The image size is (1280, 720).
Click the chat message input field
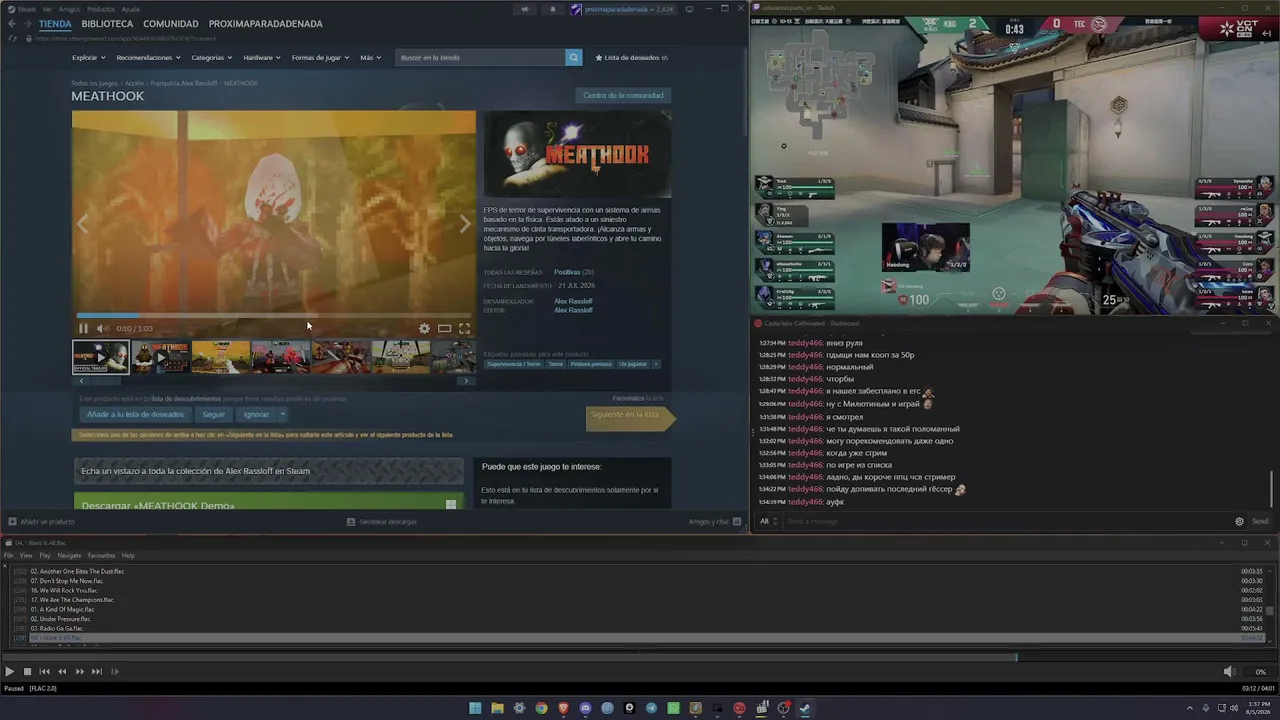tap(1007, 521)
